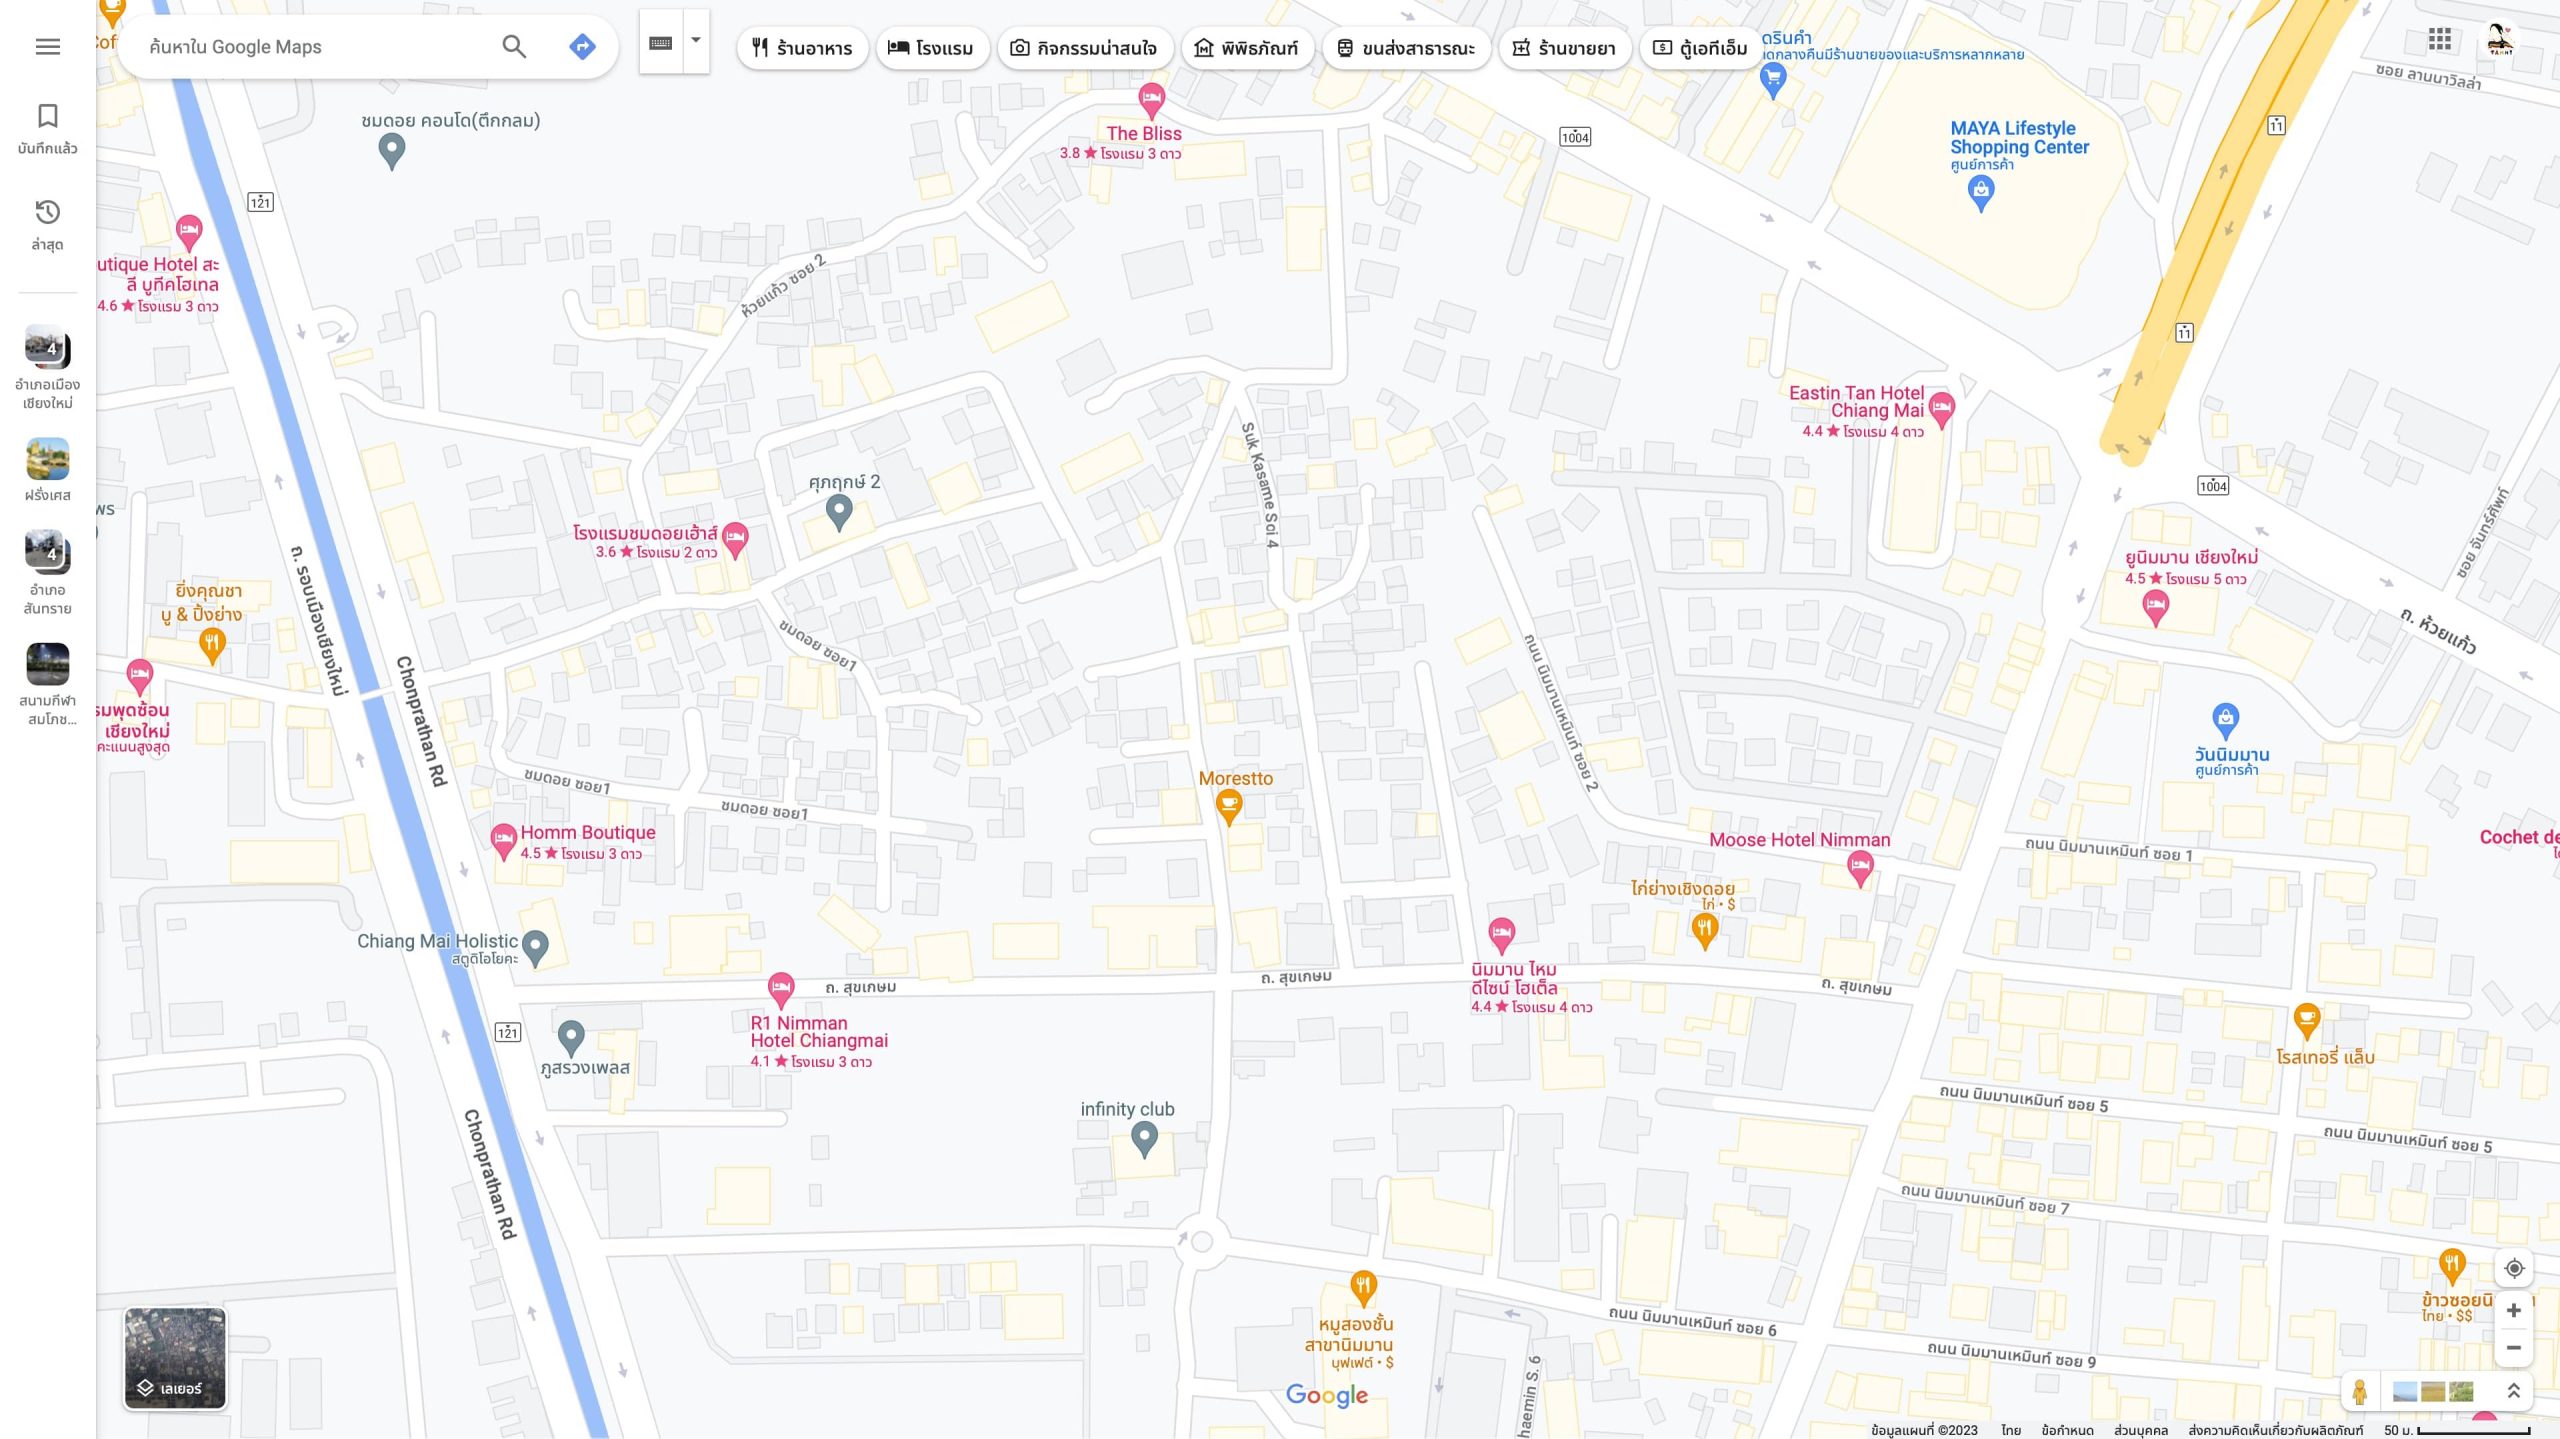Viewport: 2560px width, 1439px height.
Task: Click the ข้อกำหนด footer link
Action: click(x=2067, y=1430)
